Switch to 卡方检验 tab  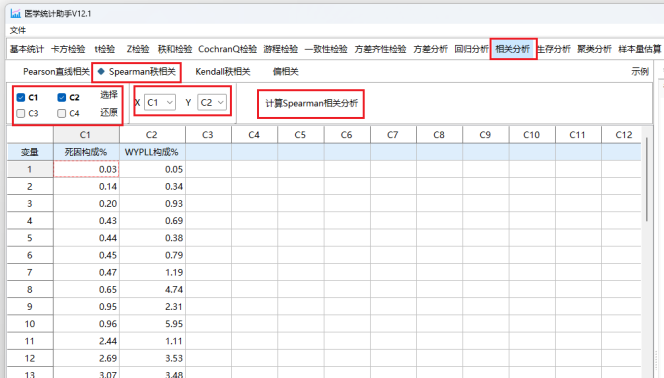(x=68, y=49)
